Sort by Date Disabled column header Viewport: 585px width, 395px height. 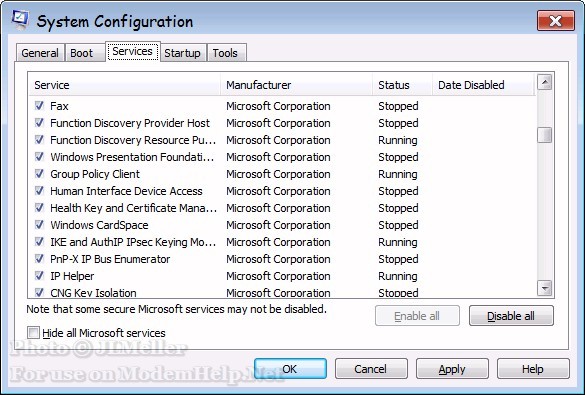484,85
